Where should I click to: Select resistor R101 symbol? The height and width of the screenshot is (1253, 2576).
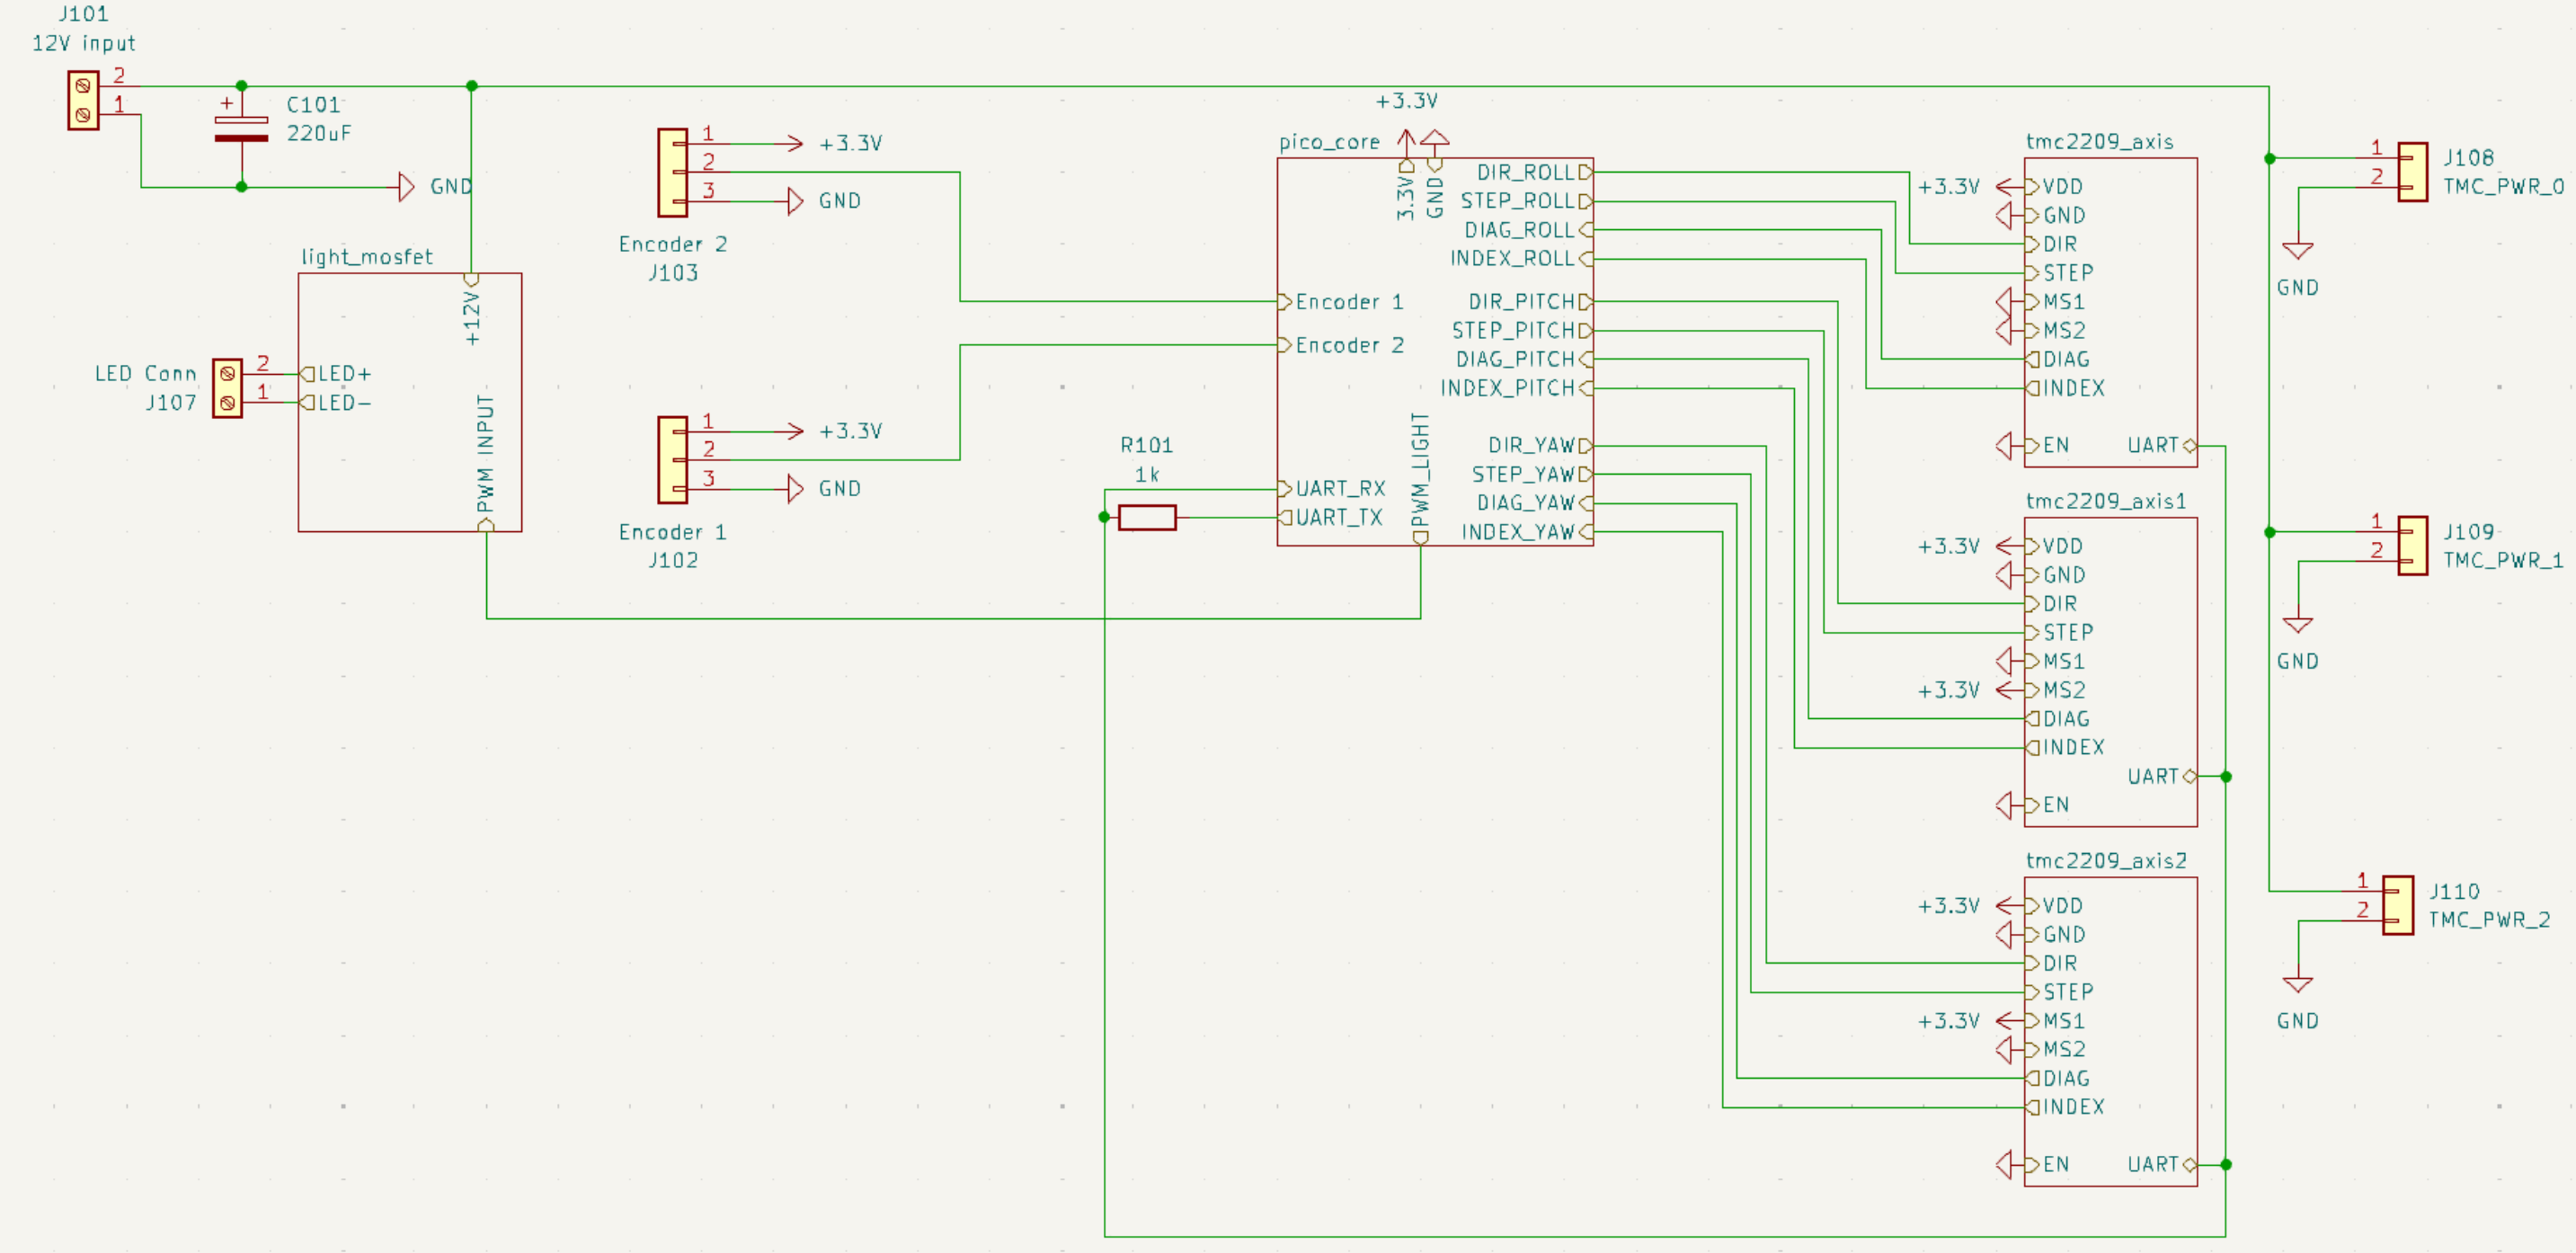[x=1147, y=517]
